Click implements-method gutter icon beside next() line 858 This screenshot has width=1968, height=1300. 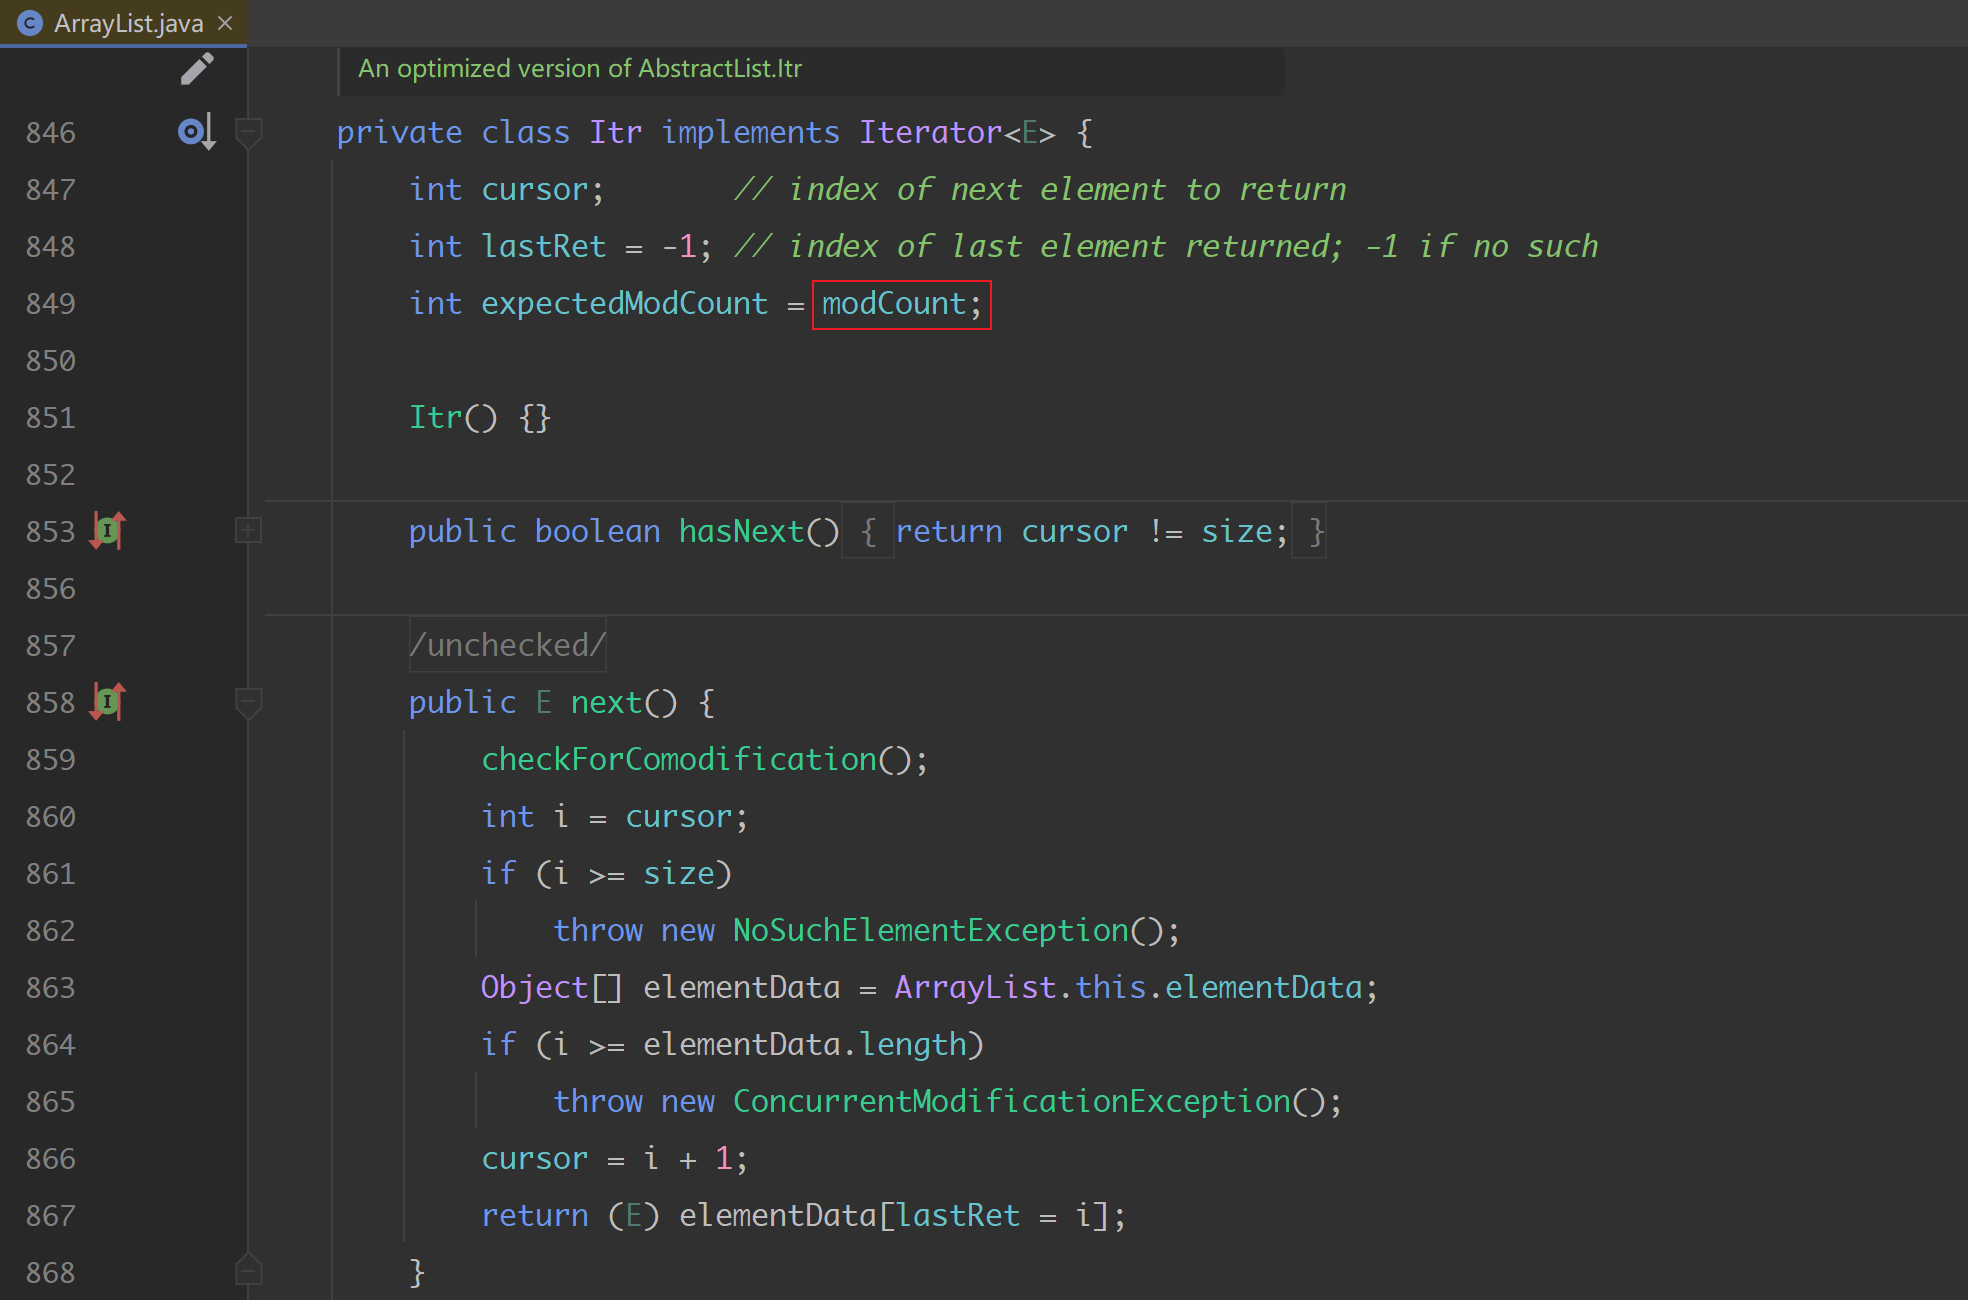(107, 702)
